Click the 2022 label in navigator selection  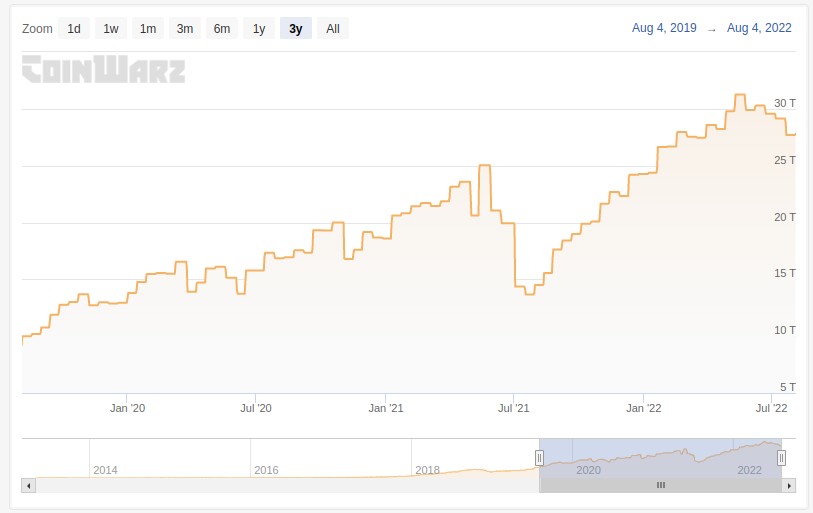750,470
